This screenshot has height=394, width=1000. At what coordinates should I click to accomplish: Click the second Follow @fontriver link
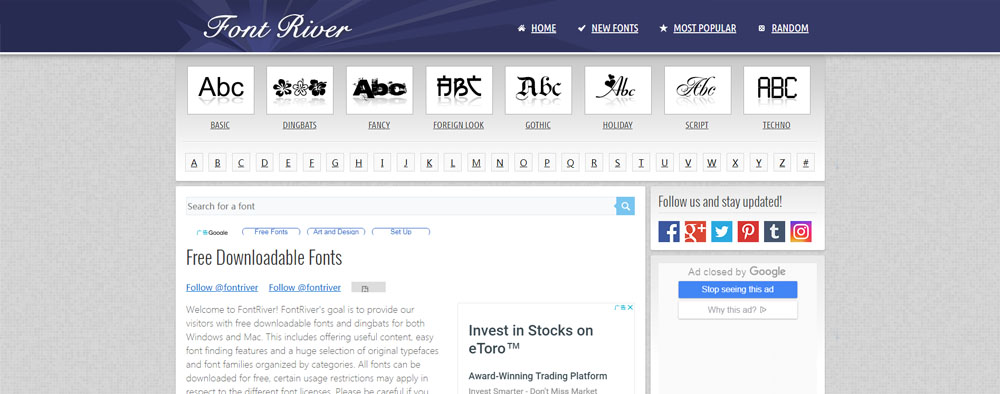click(x=305, y=288)
